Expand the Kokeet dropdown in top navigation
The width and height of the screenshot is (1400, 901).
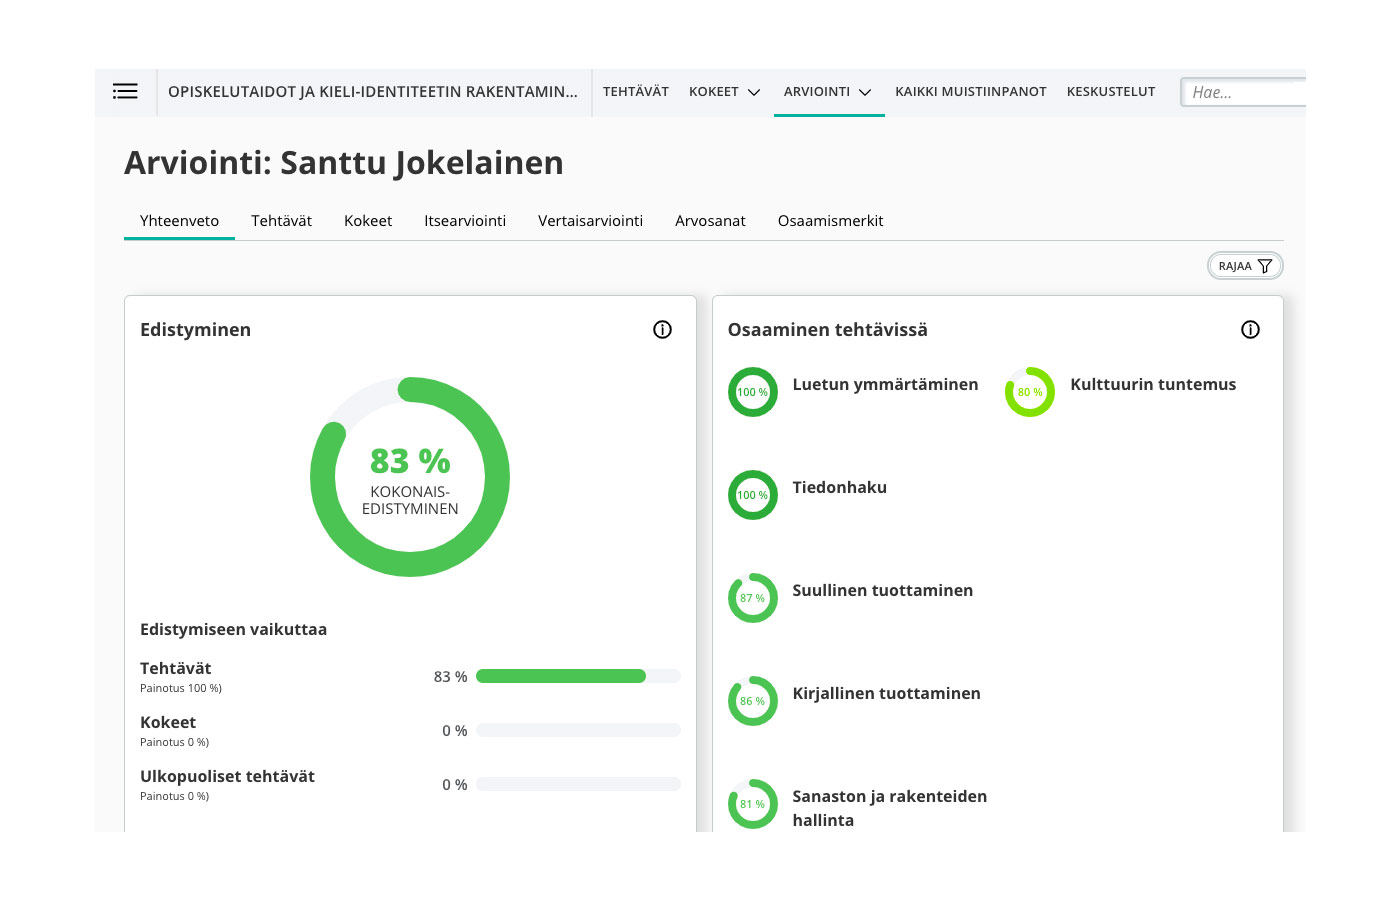[724, 92]
